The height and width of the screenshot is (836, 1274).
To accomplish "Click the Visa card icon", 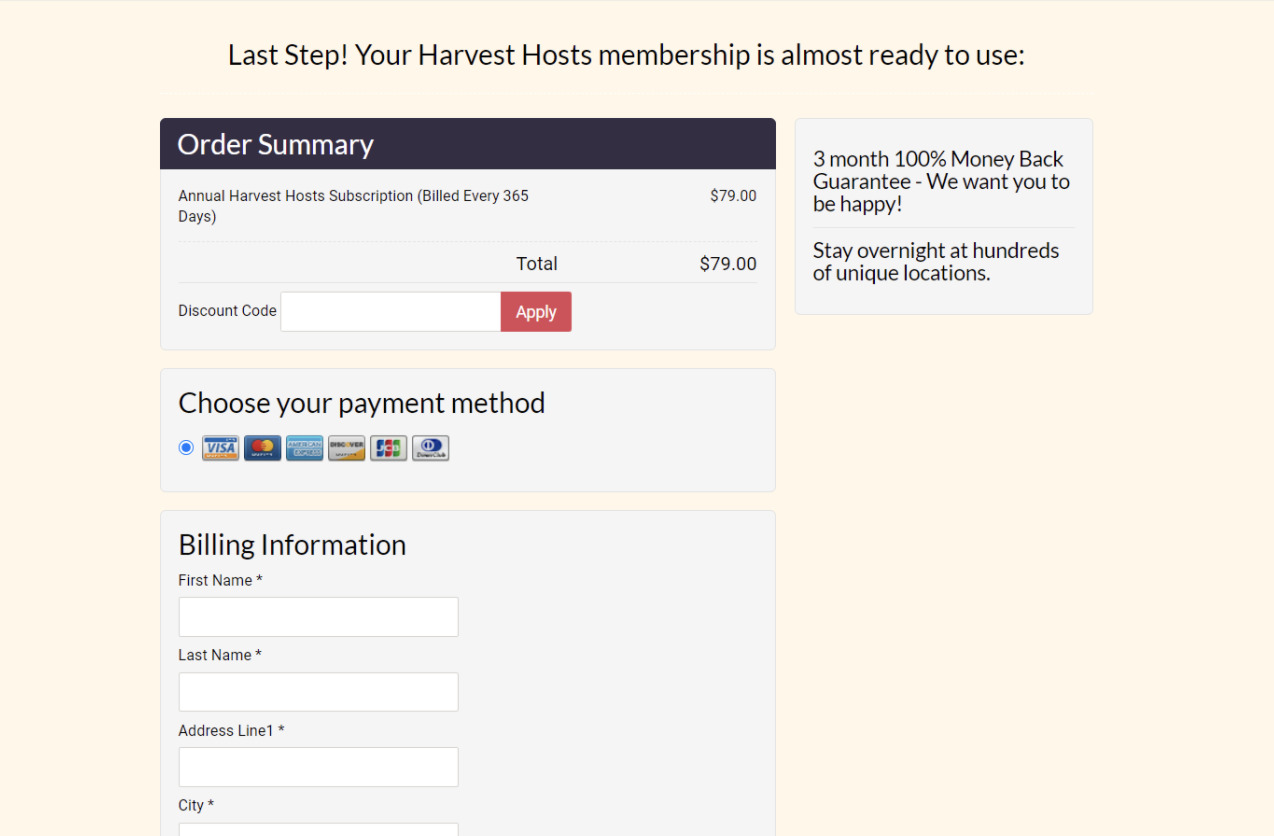I will click(x=221, y=448).
